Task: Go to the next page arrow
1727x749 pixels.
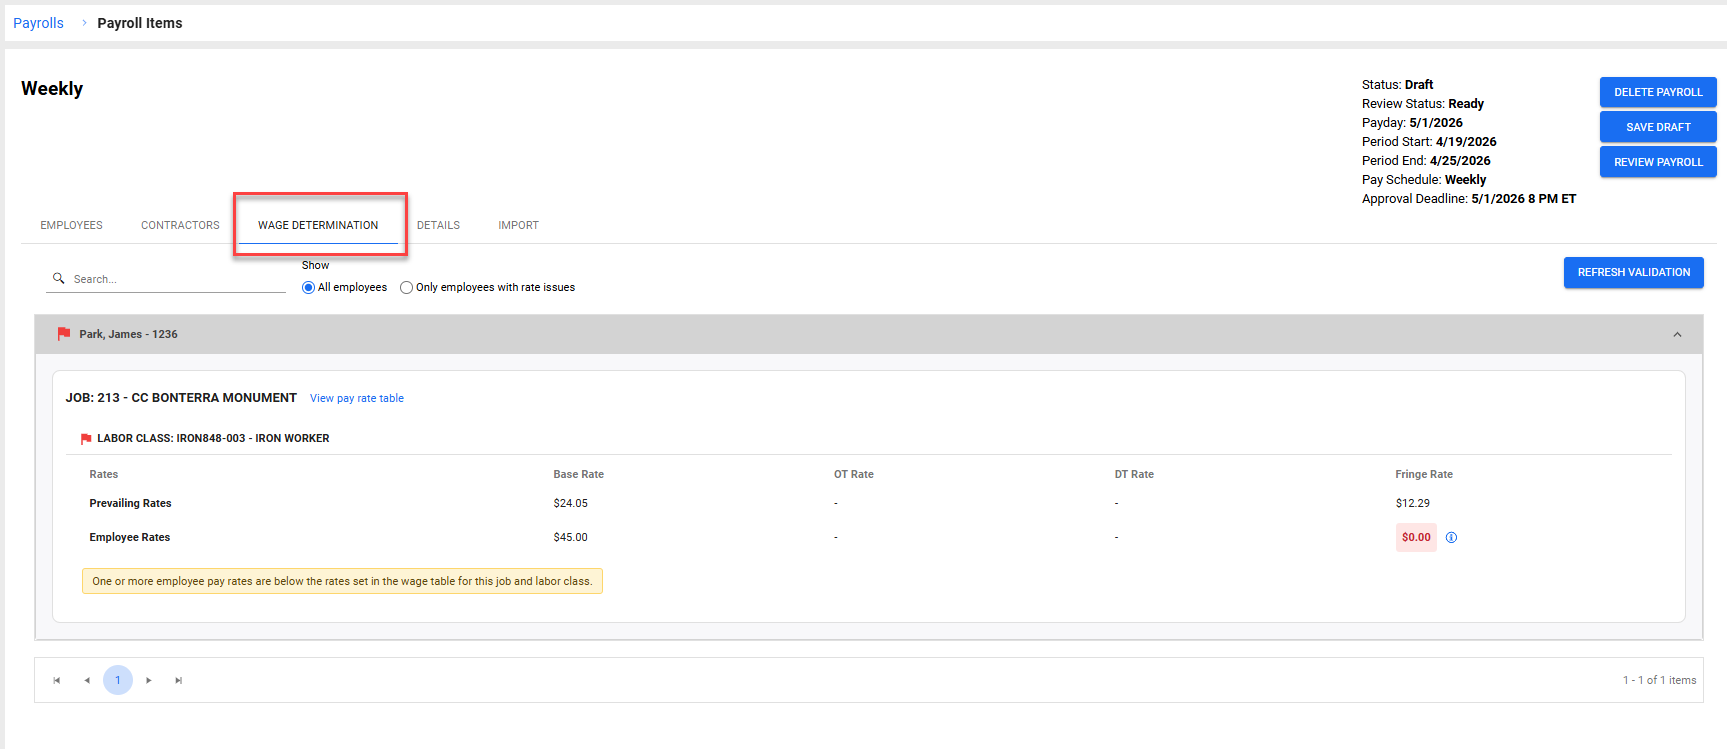Action: tap(149, 680)
